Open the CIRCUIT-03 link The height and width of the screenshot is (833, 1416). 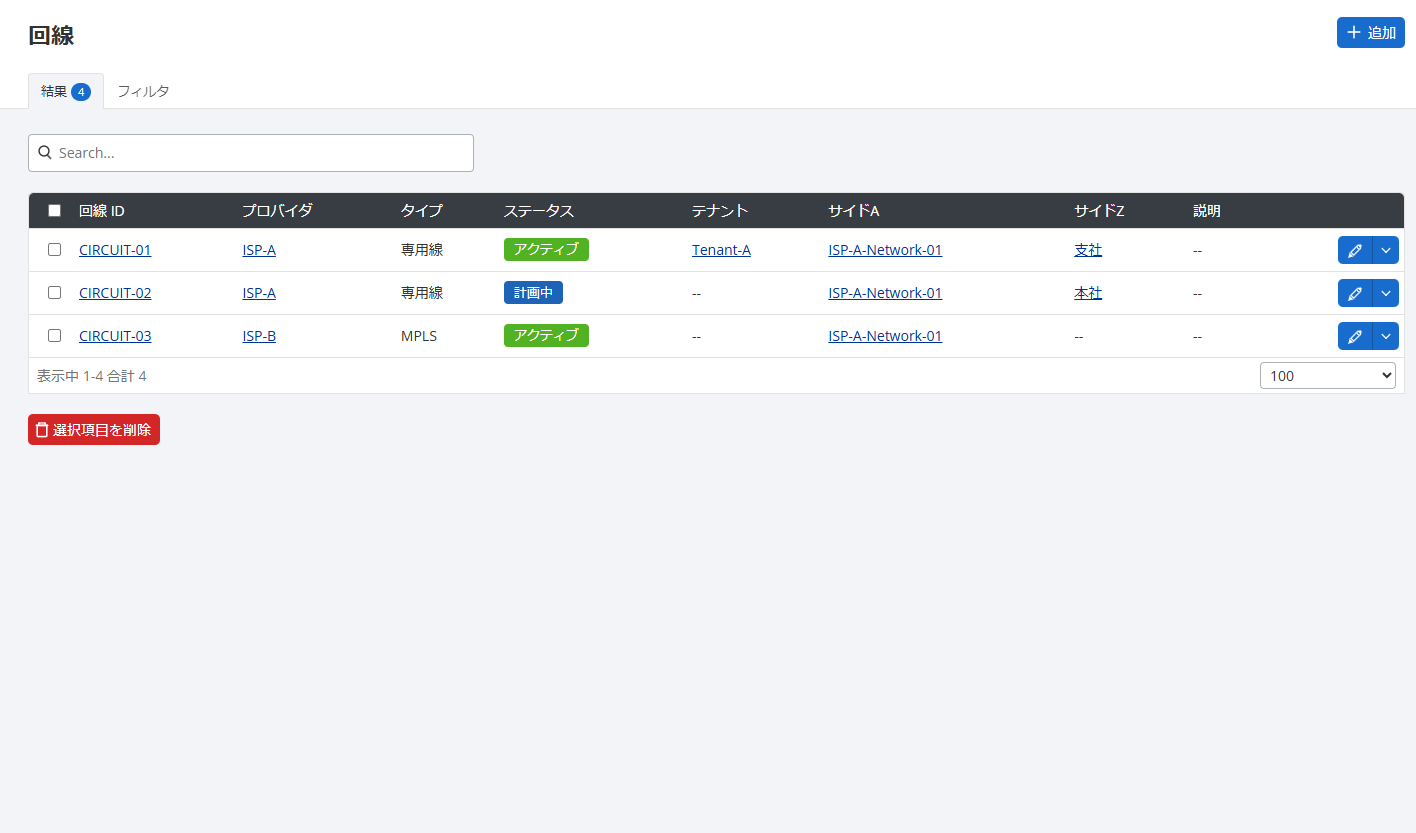coord(115,336)
